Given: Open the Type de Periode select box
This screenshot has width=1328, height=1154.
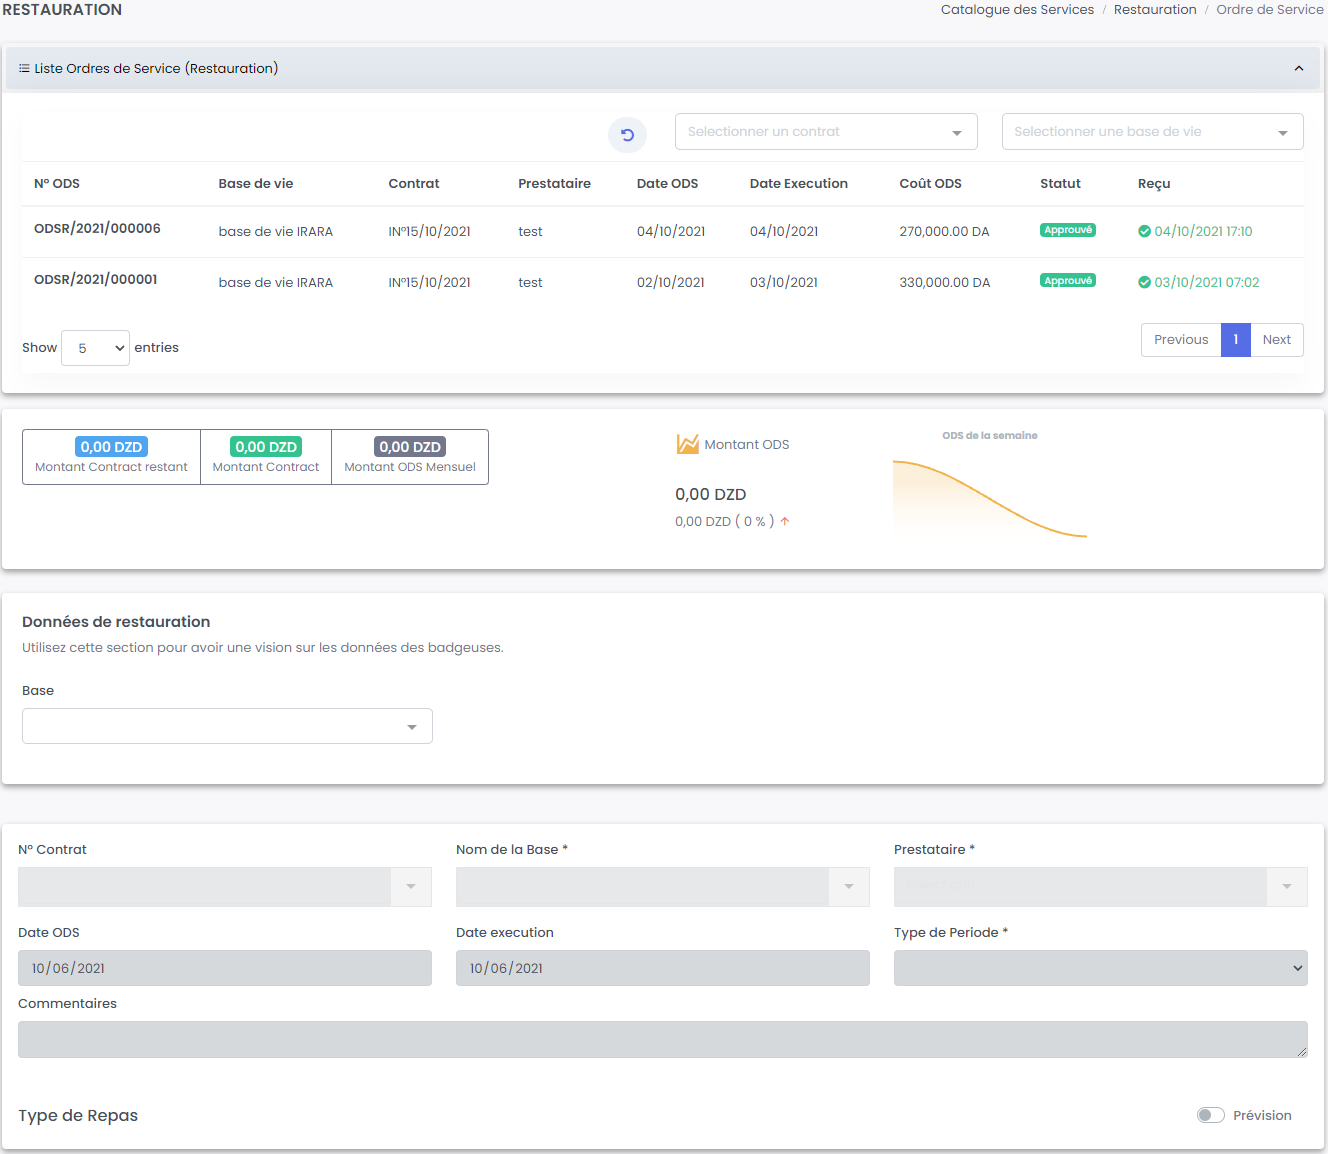Looking at the screenshot, I should 1100,968.
